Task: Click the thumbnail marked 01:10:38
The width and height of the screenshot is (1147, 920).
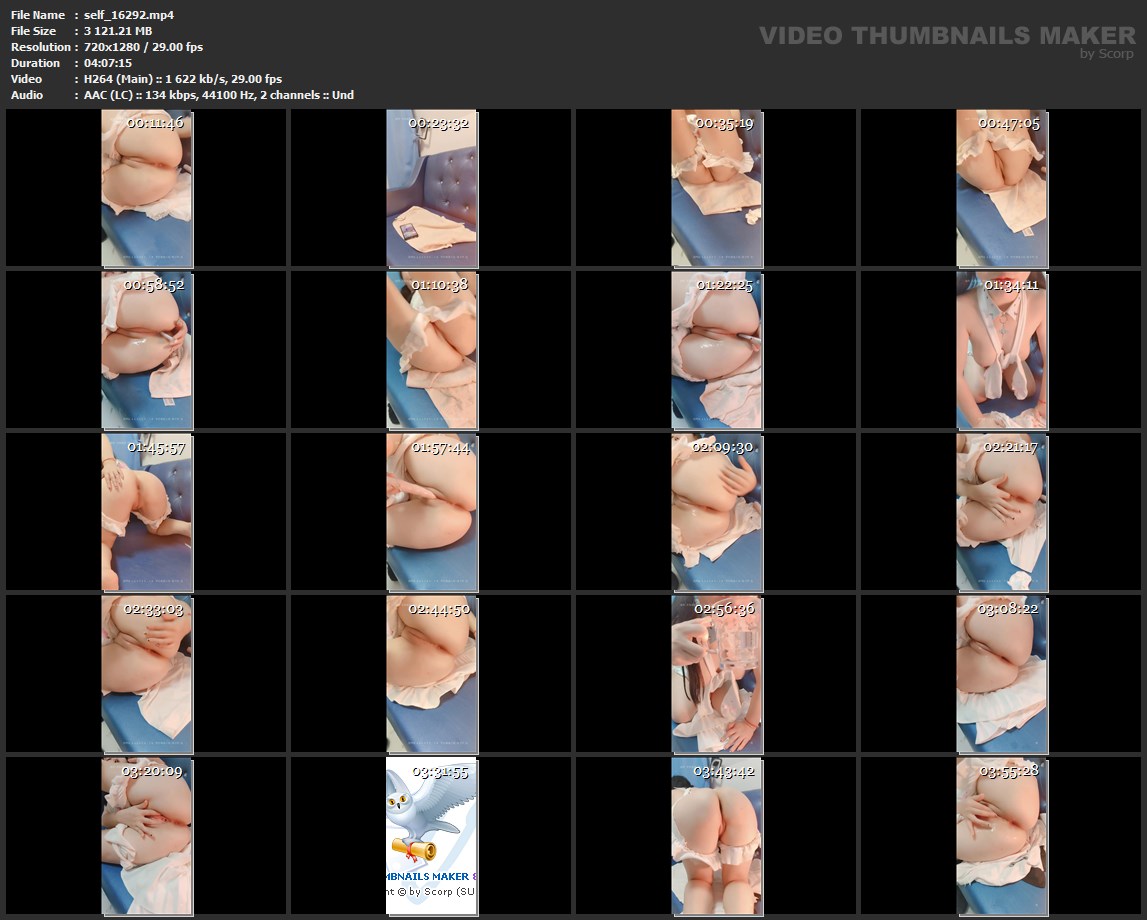Action: coord(431,350)
